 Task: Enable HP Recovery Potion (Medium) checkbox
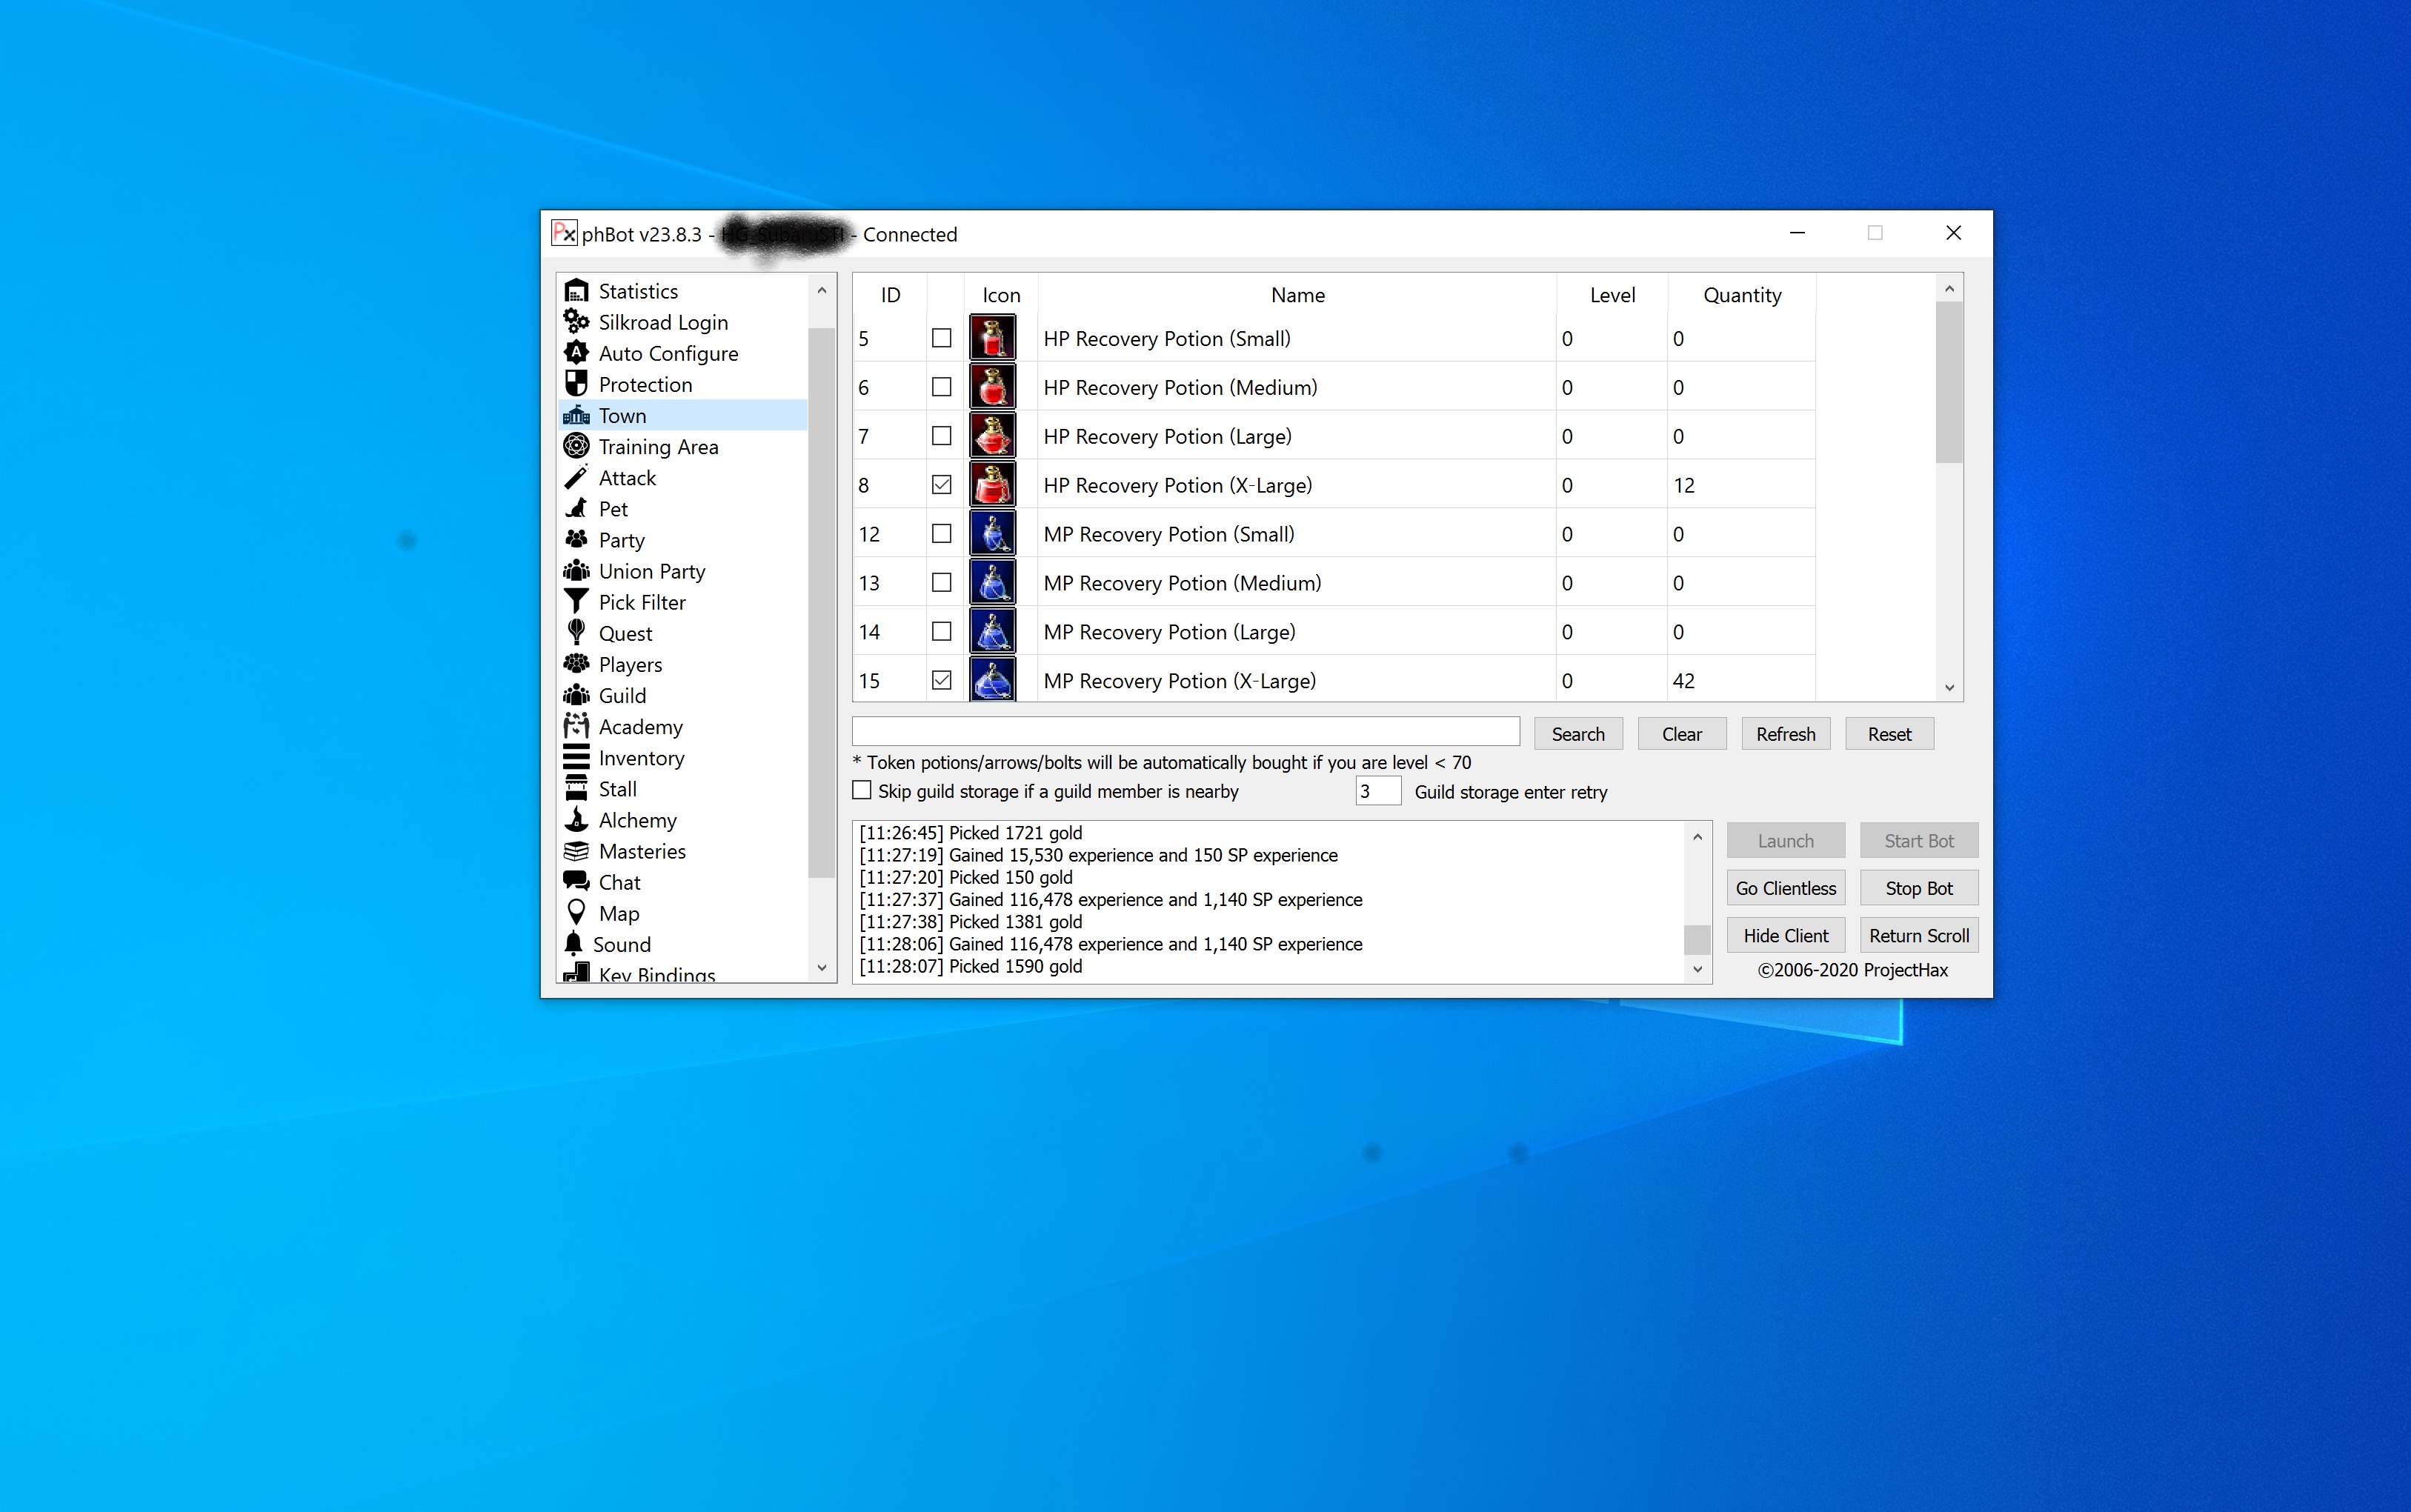point(941,387)
